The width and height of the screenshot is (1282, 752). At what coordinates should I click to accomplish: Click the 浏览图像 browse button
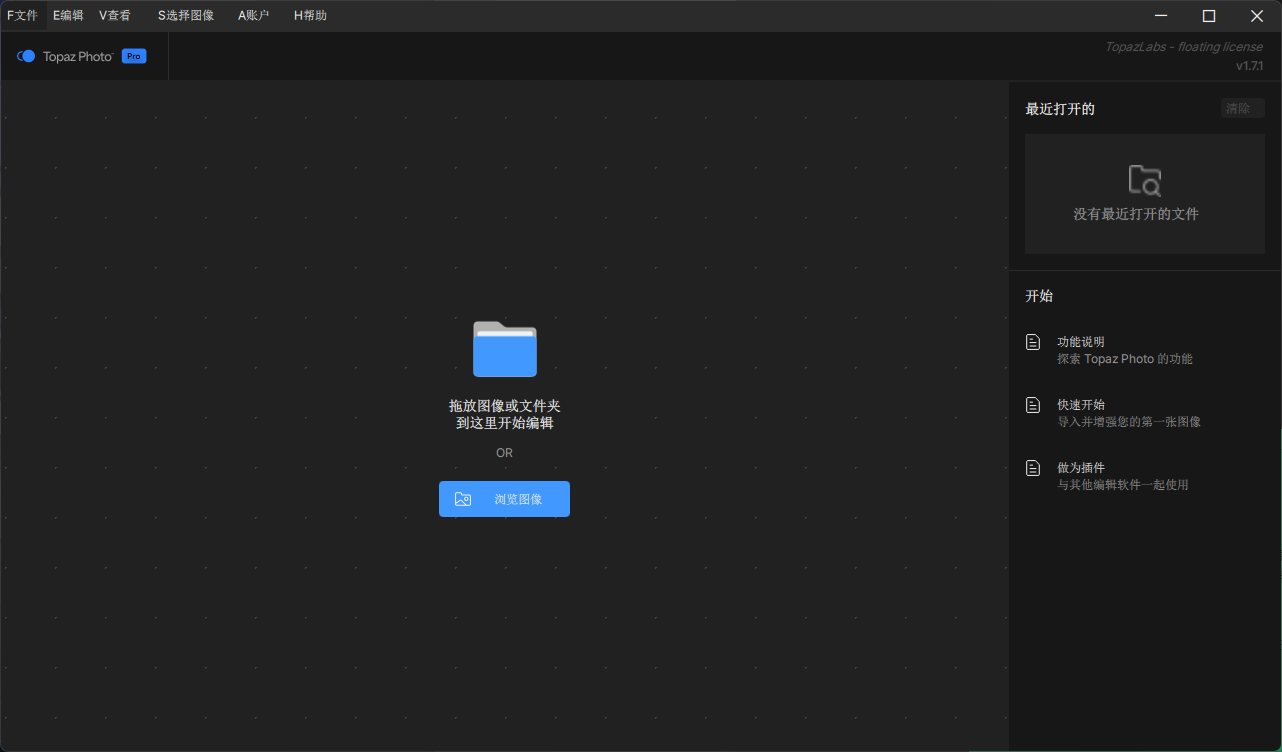tap(504, 499)
